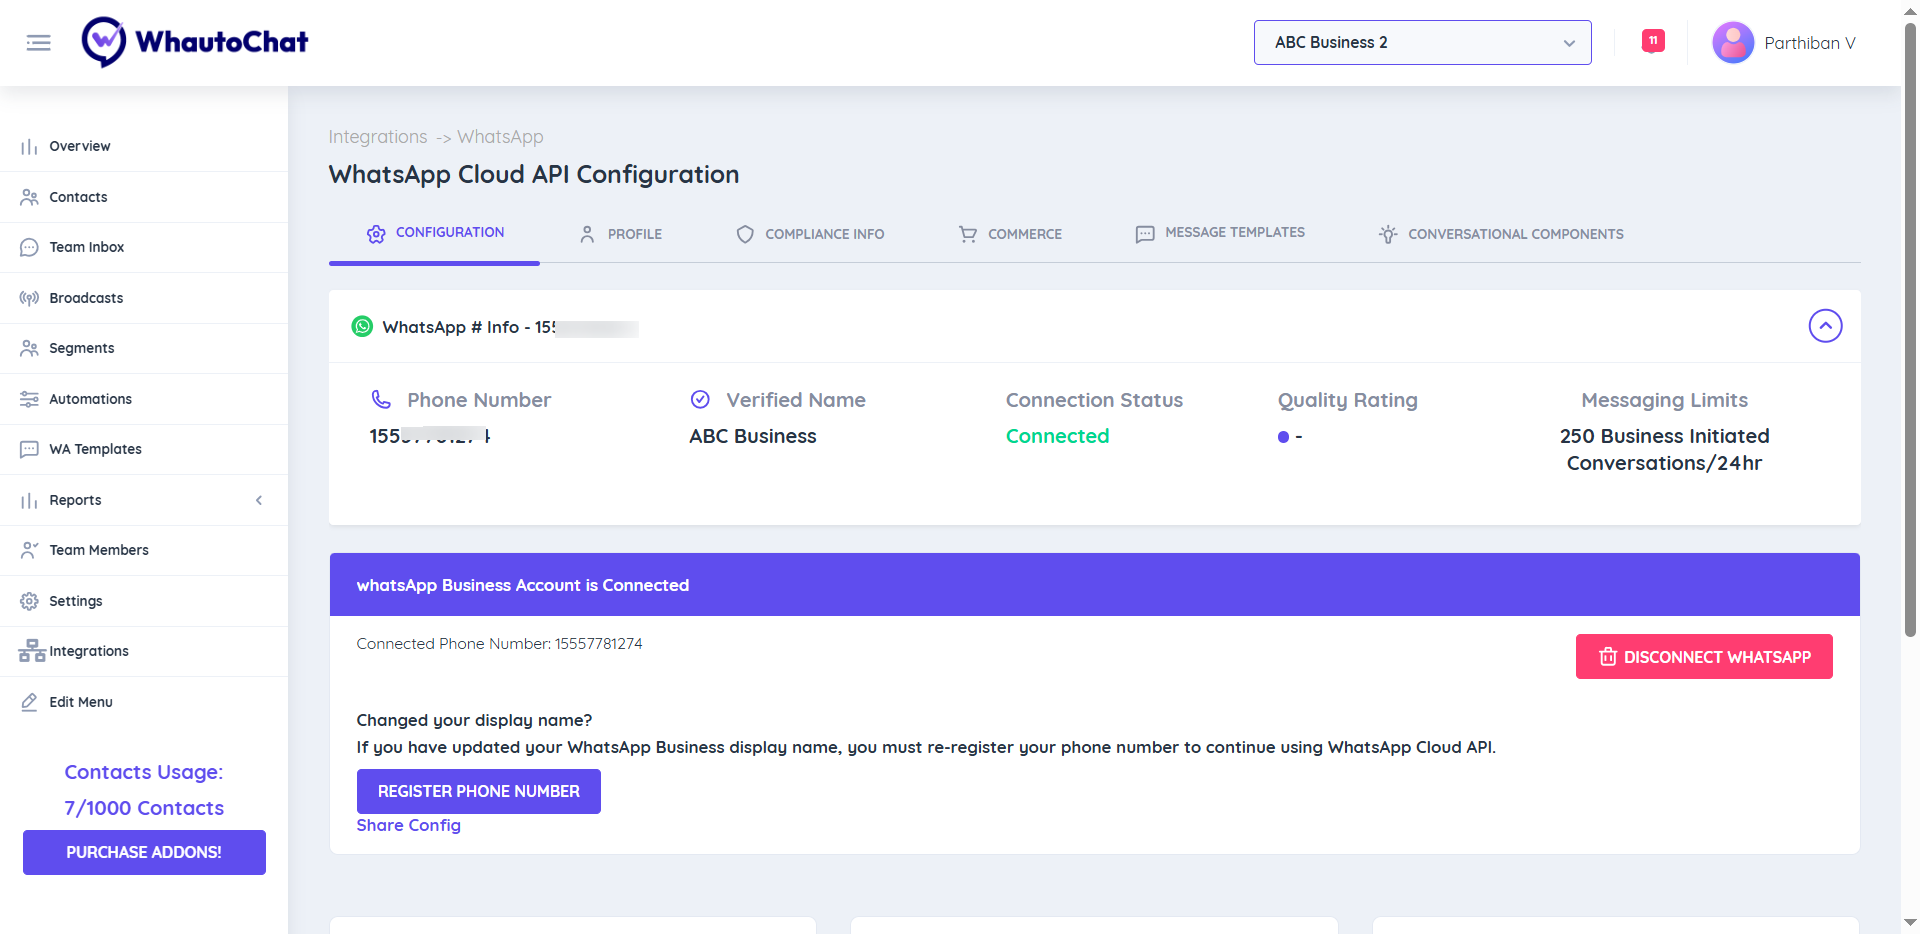Click the scrollbar down arrow
The width and height of the screenshot is (1920, 934).
tap(1910, 922)
